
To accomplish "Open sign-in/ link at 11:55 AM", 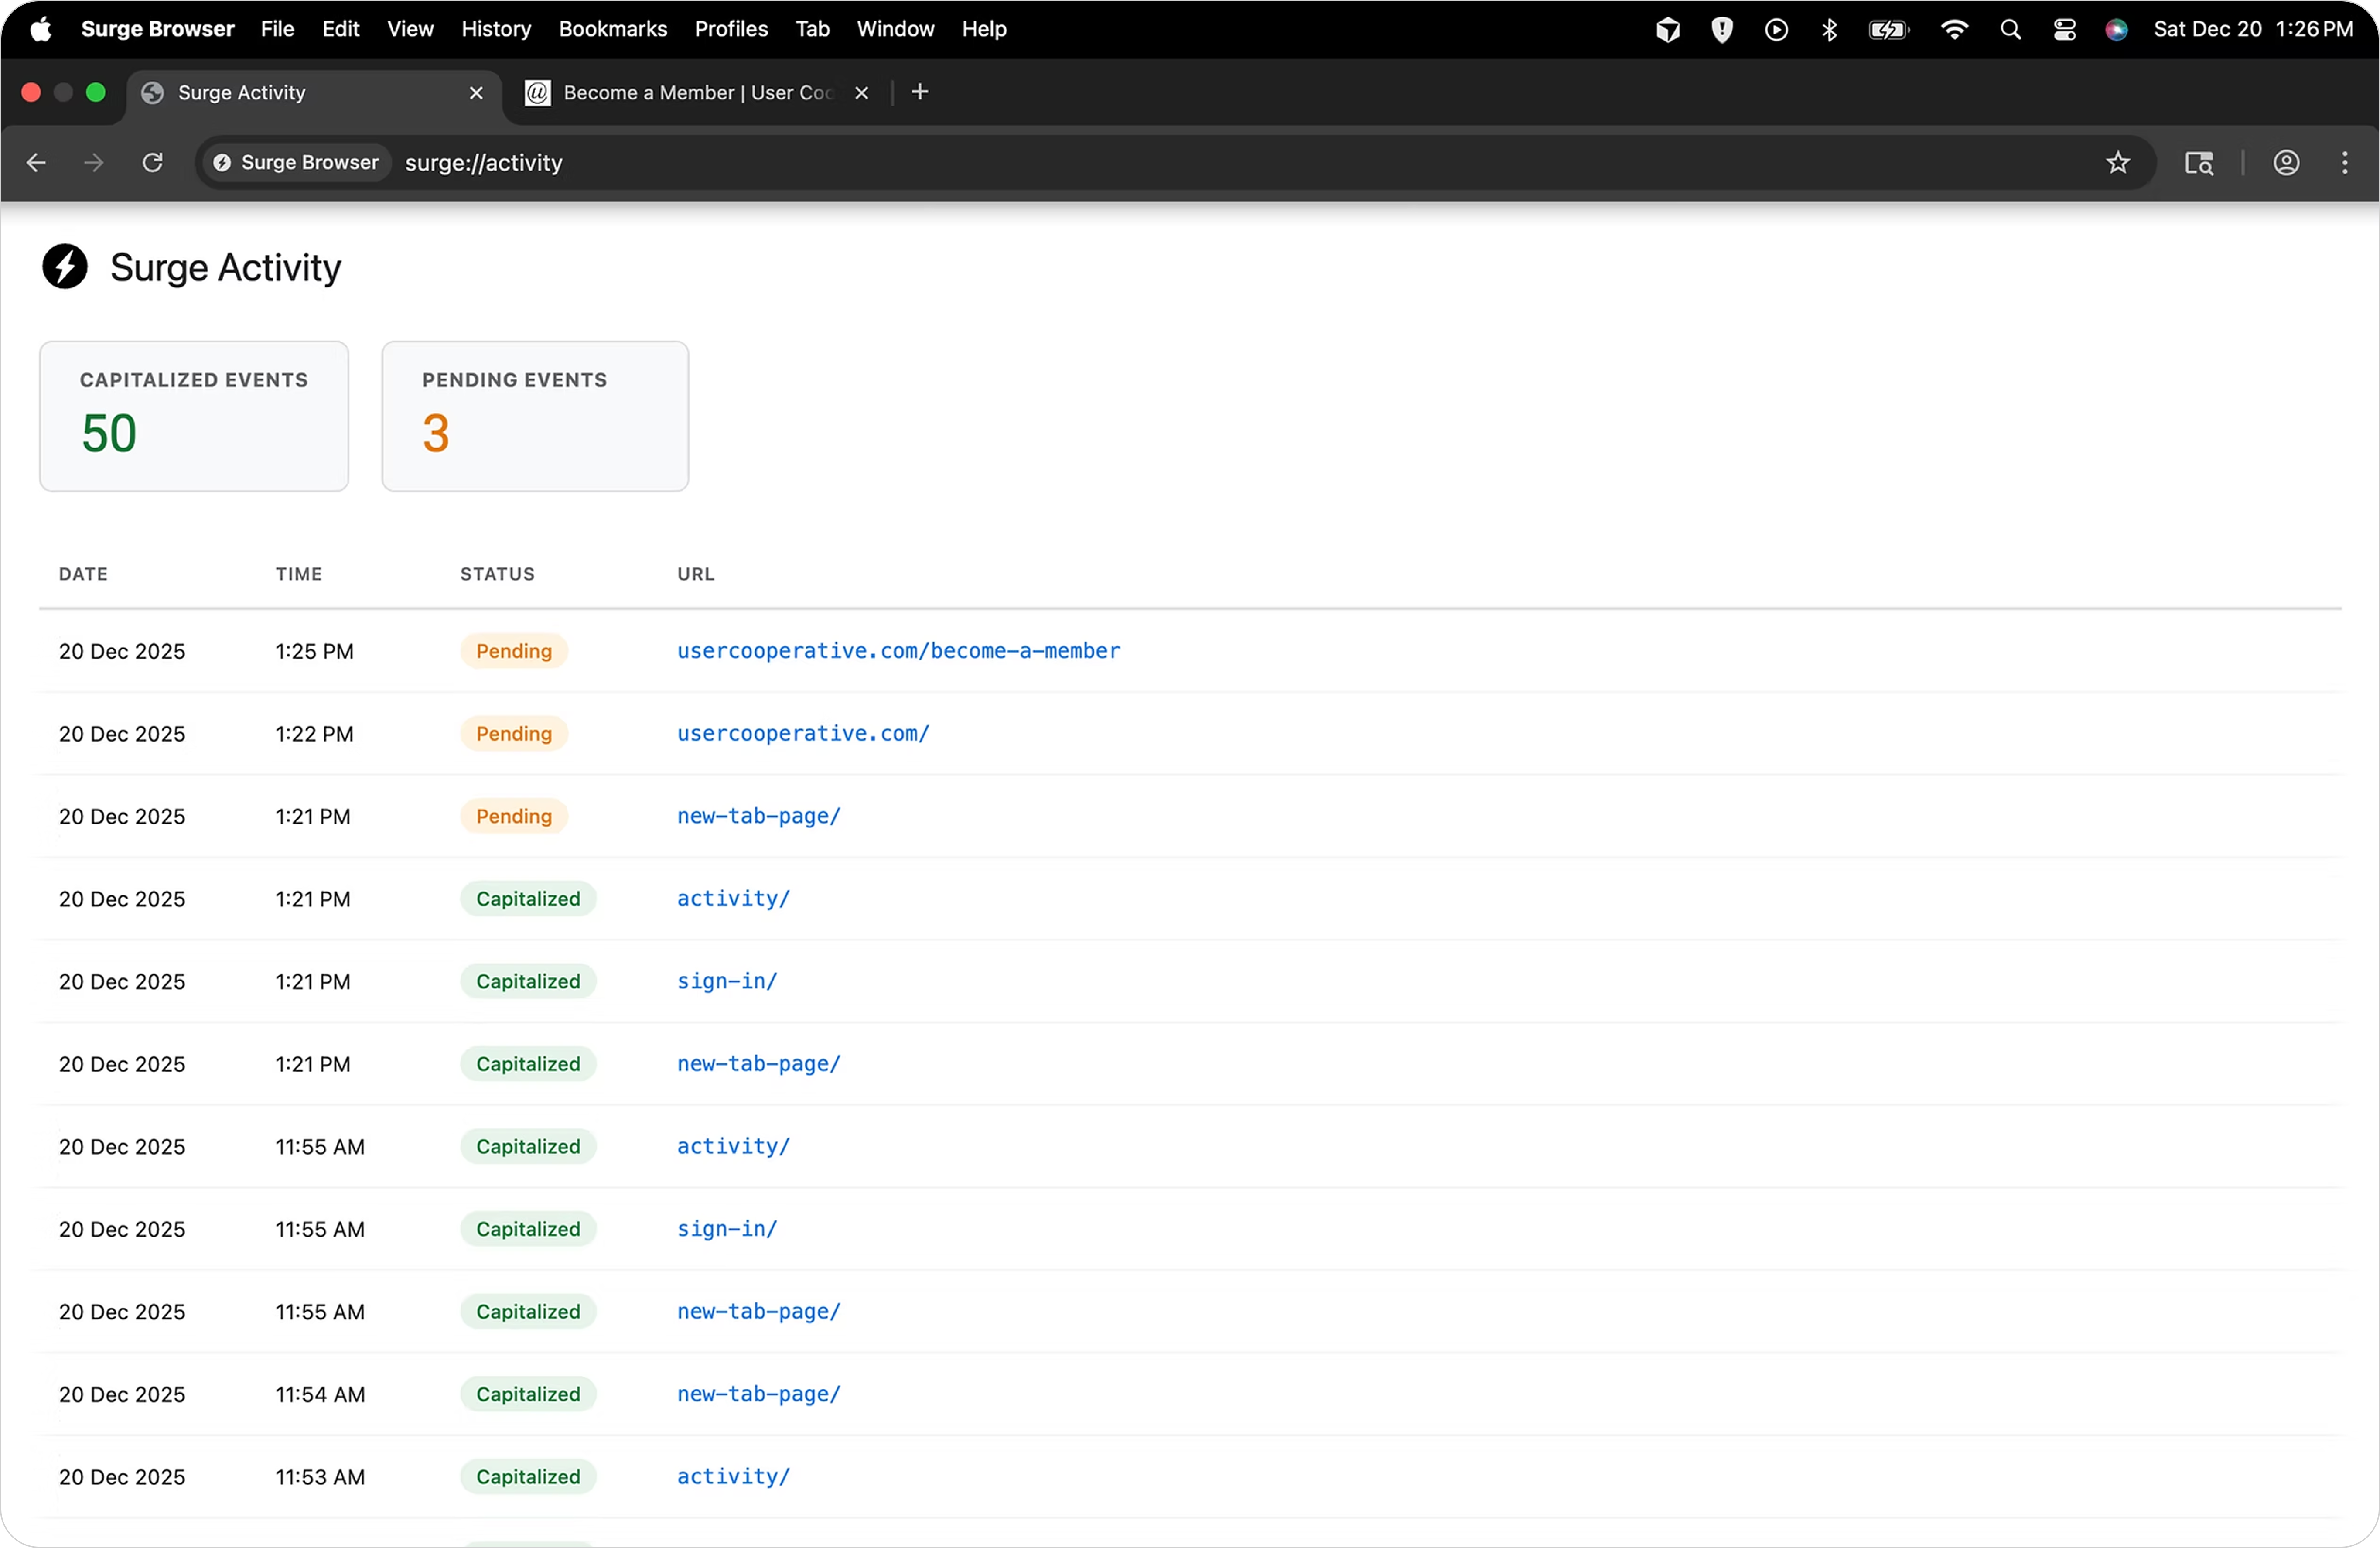I will (x=727, y=1229).
